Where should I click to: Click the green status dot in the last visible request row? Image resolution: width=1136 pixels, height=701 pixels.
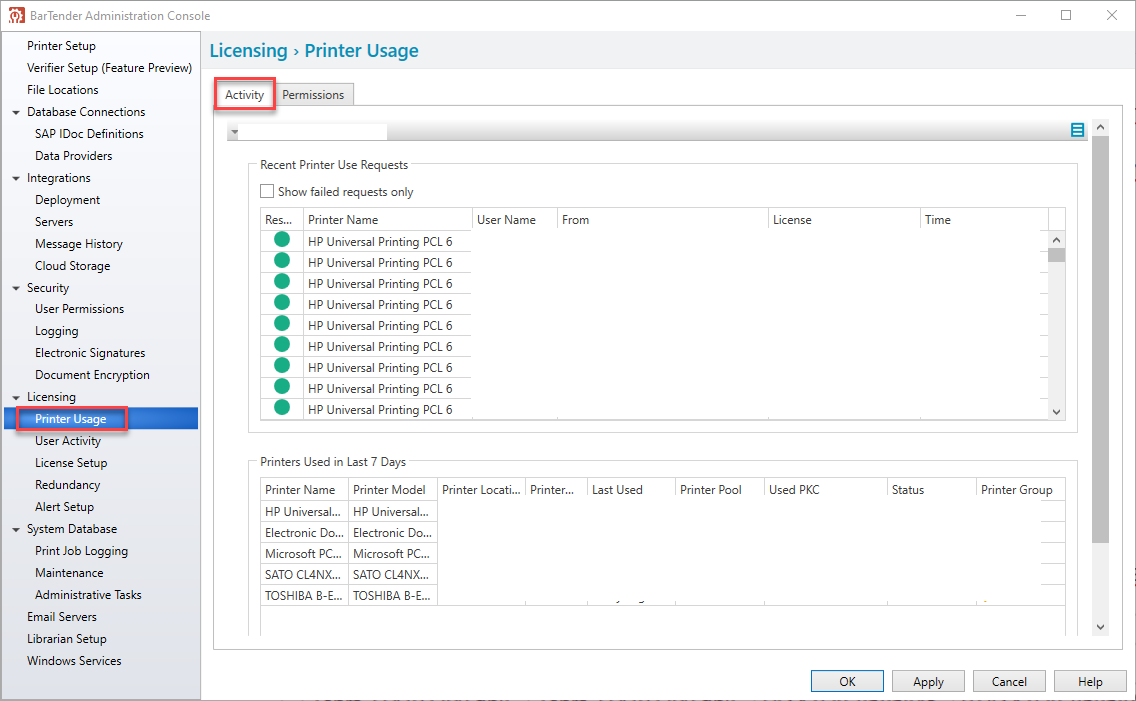[x=282, y=408]
